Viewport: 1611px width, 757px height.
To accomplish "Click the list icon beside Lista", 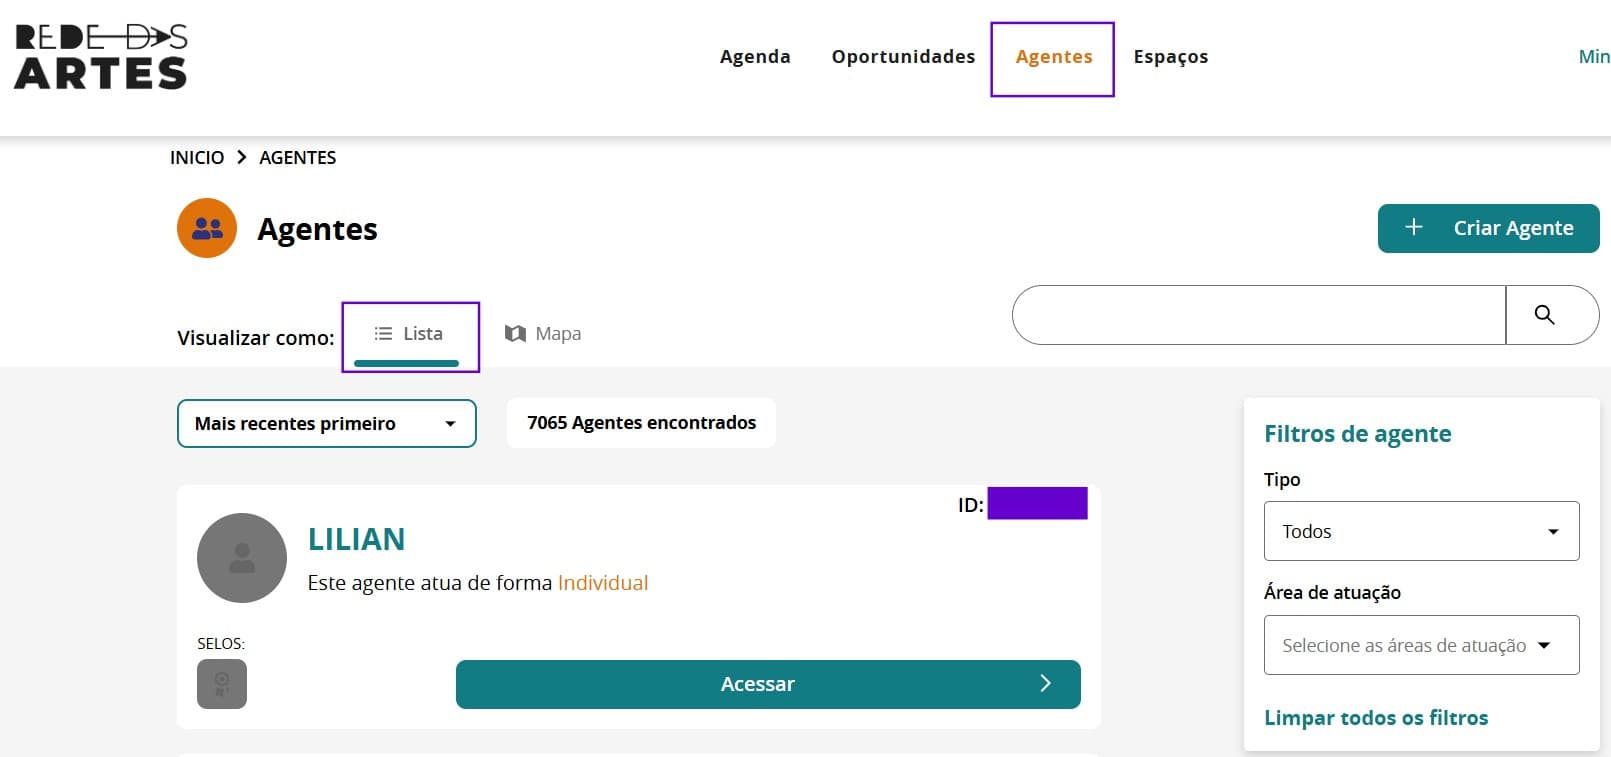I will coord(383,334).
